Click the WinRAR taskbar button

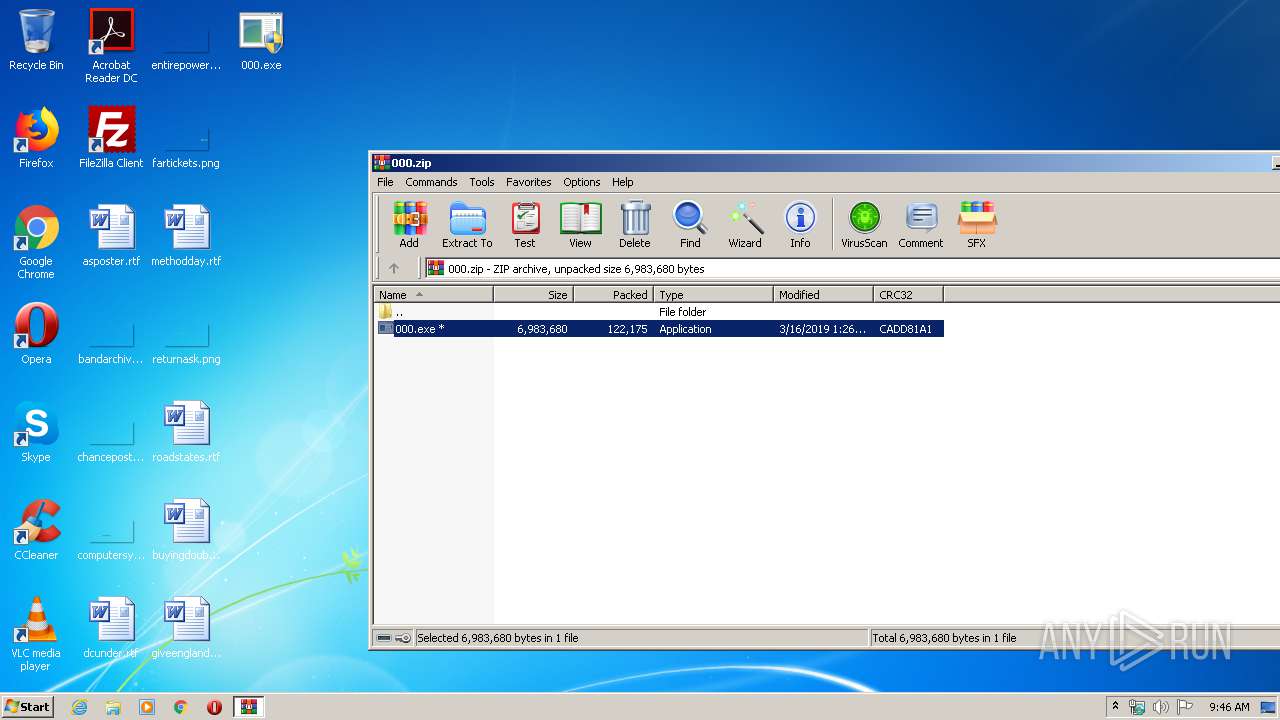248,707
